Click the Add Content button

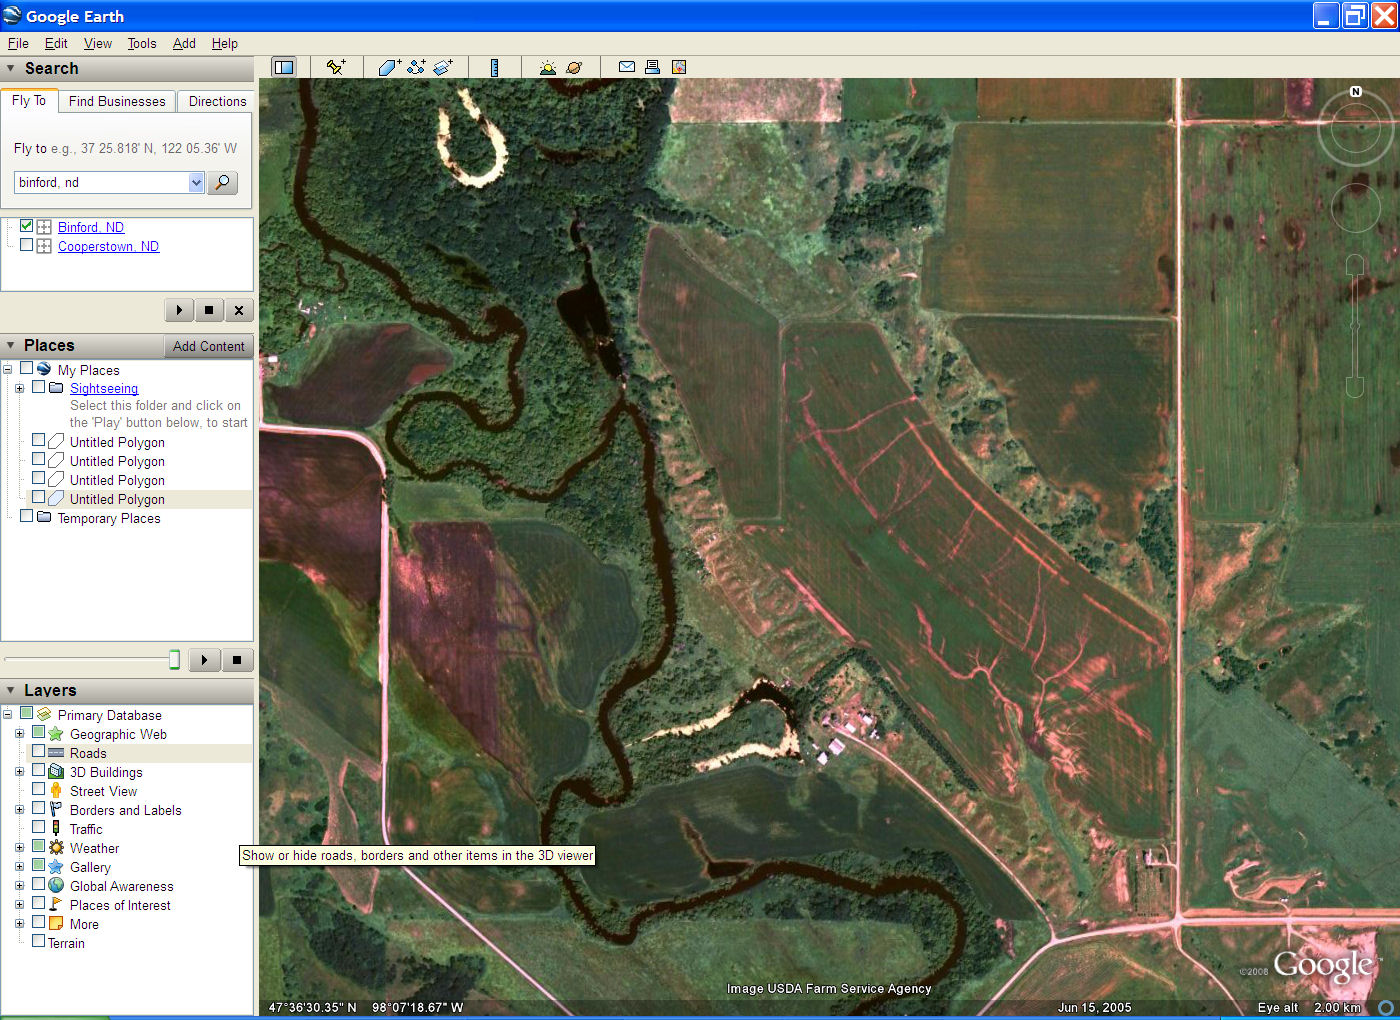(x=208, y=346)
